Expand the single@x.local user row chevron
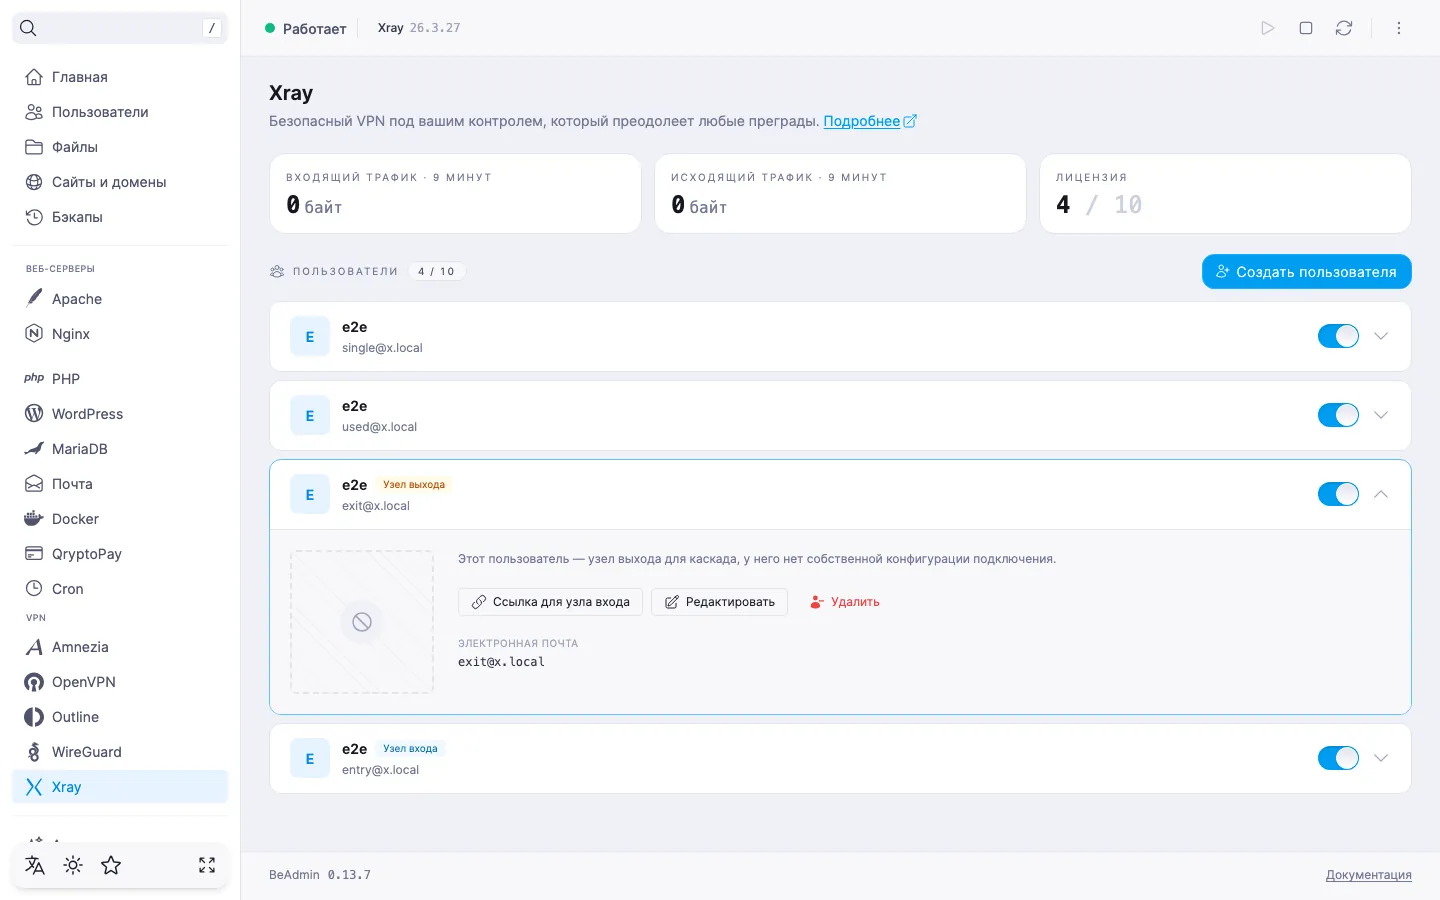1440x900 pixels. click(x=1381, y=336)
